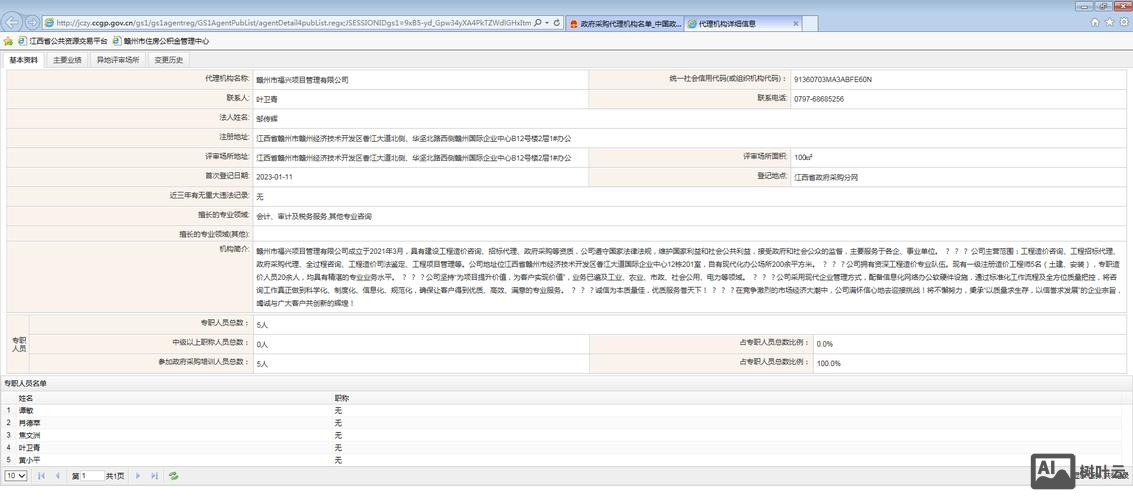Click the browser forward arrow
This screenshot has height=500, width=1133.
pyautogui.click(x=33, y=22)
